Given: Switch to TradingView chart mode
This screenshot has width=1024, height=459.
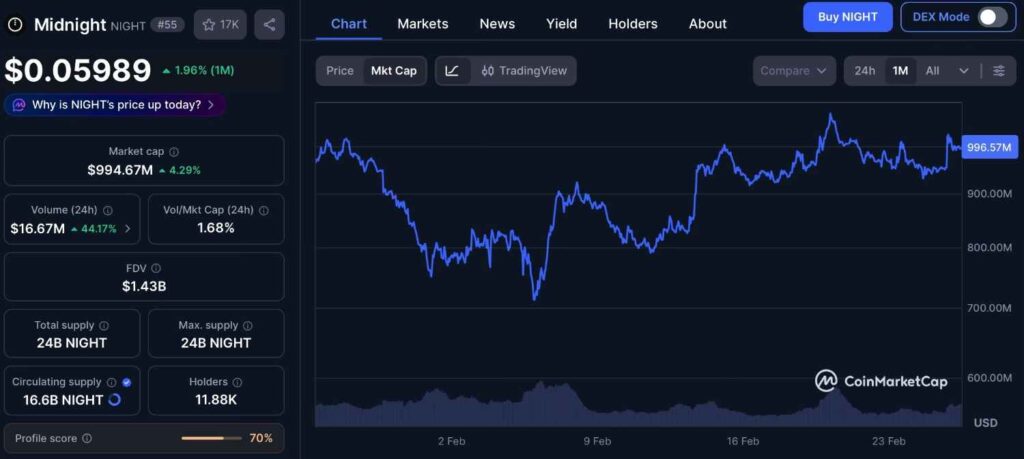Looking at the screenshot, I should [x=523, y=71].
